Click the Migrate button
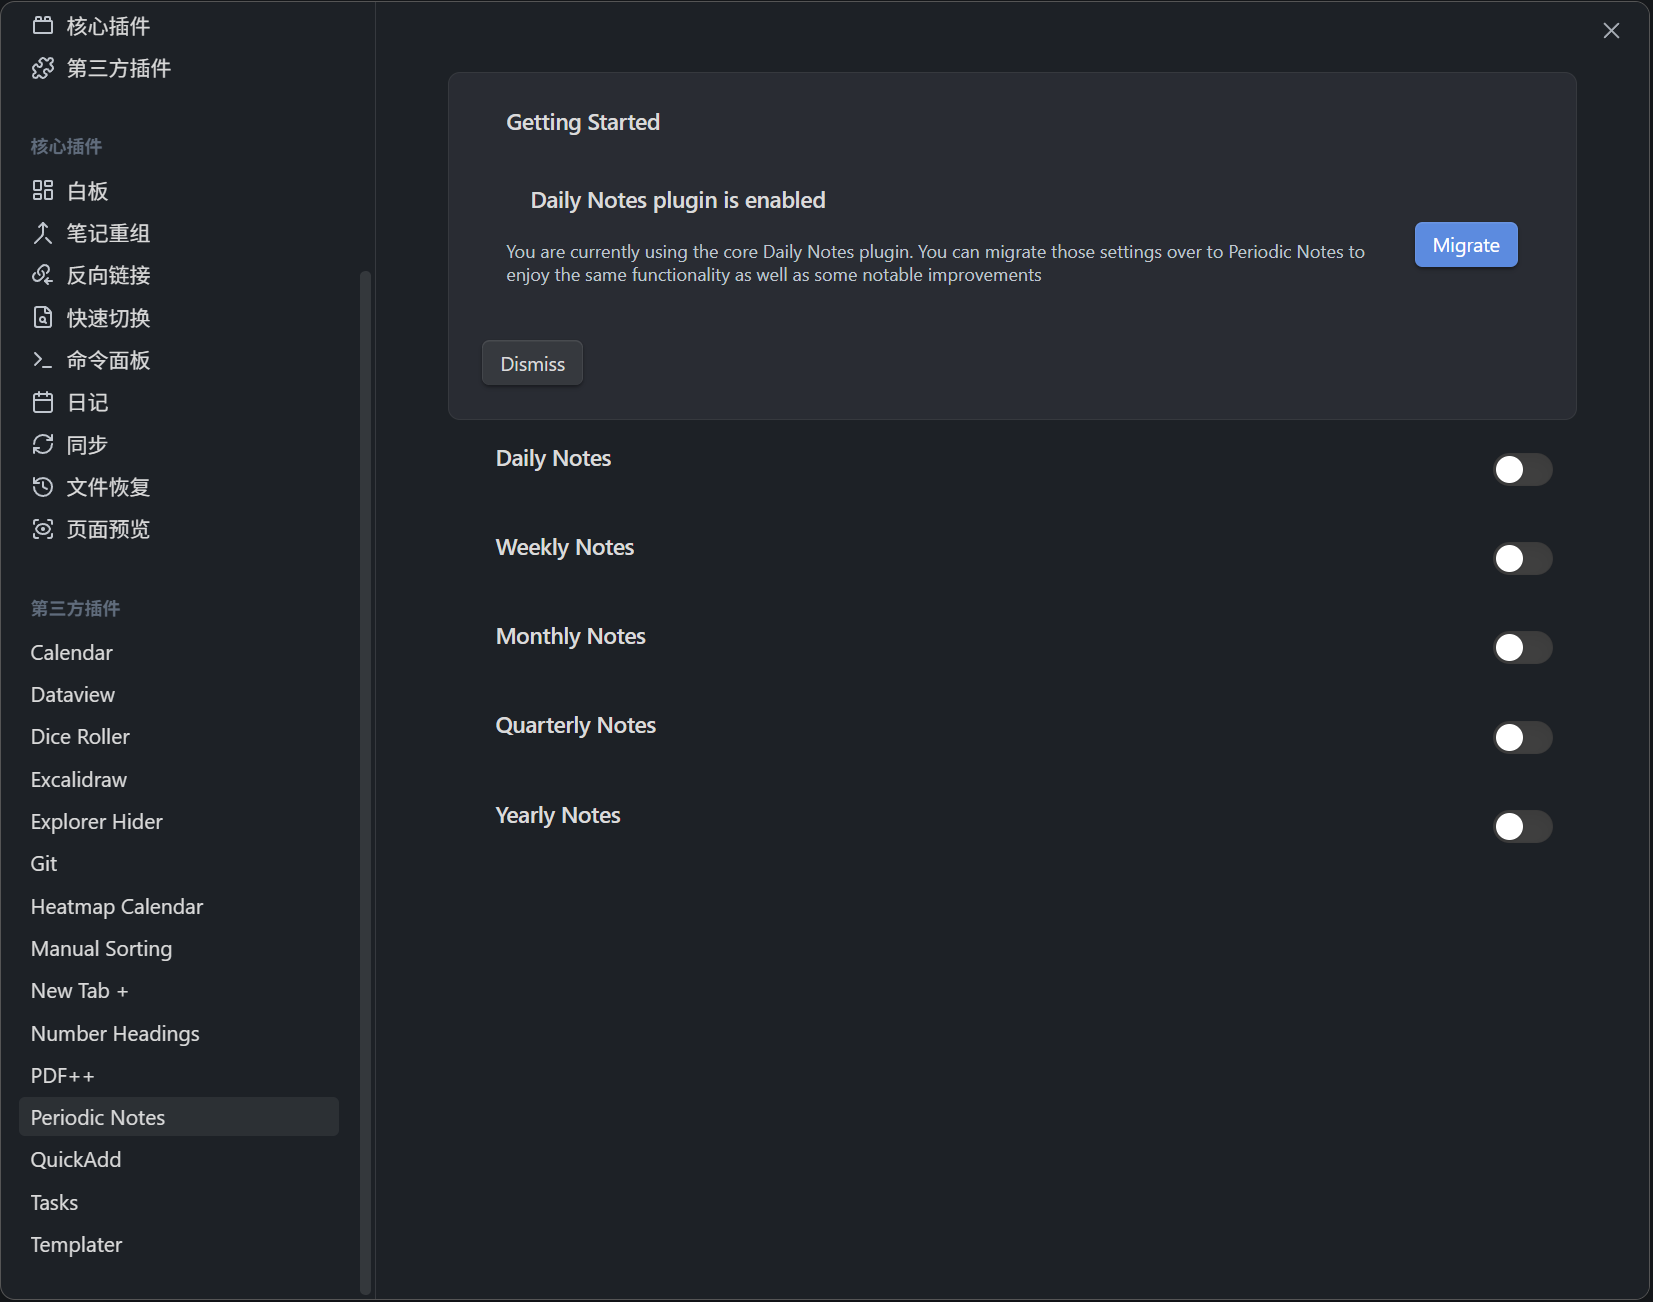 1465,245
